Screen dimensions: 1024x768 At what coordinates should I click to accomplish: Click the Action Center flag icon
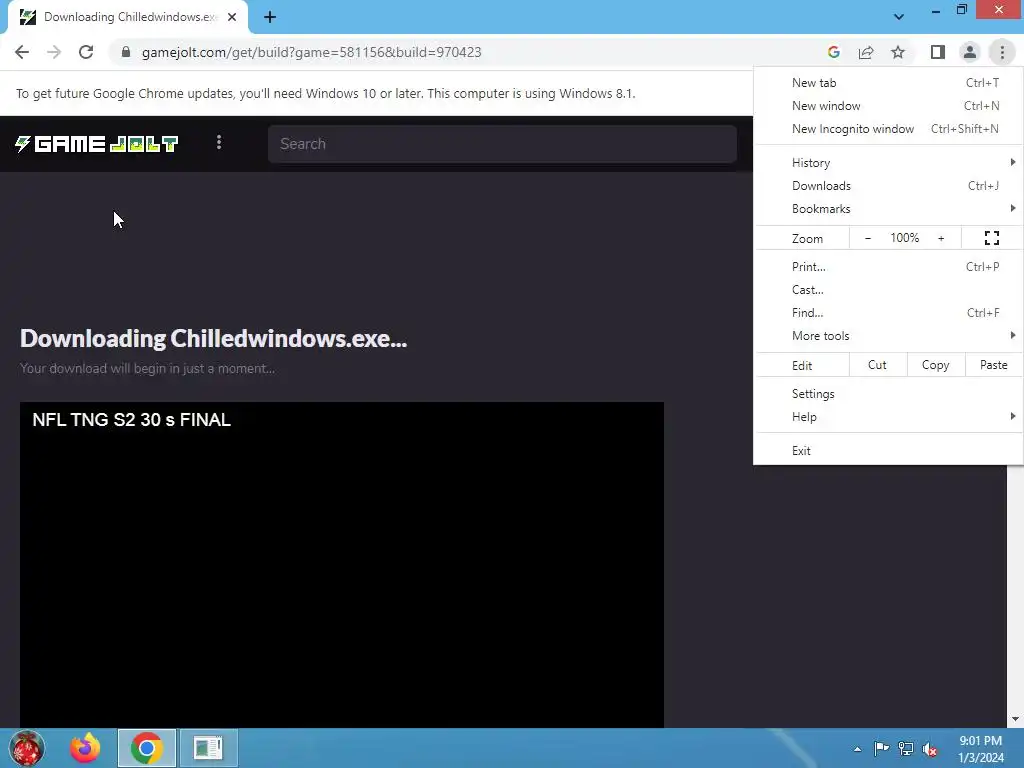[x=881, y=748]
